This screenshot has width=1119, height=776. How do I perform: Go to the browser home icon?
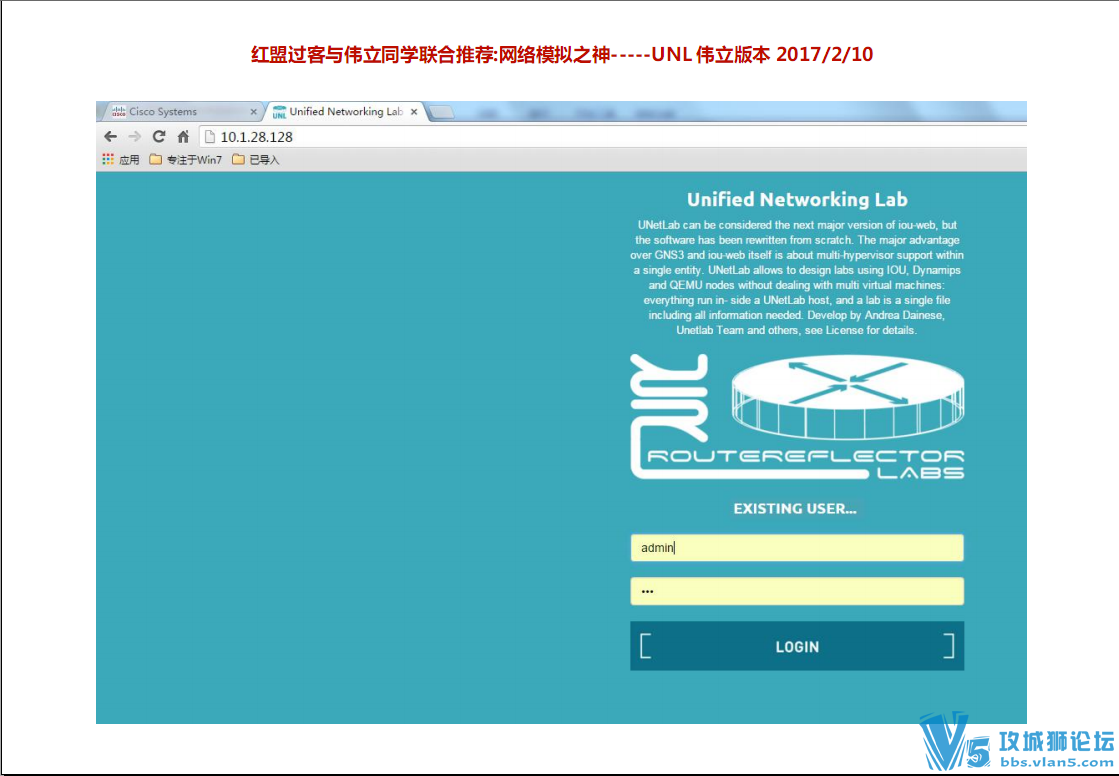click(x=183, y=136)
